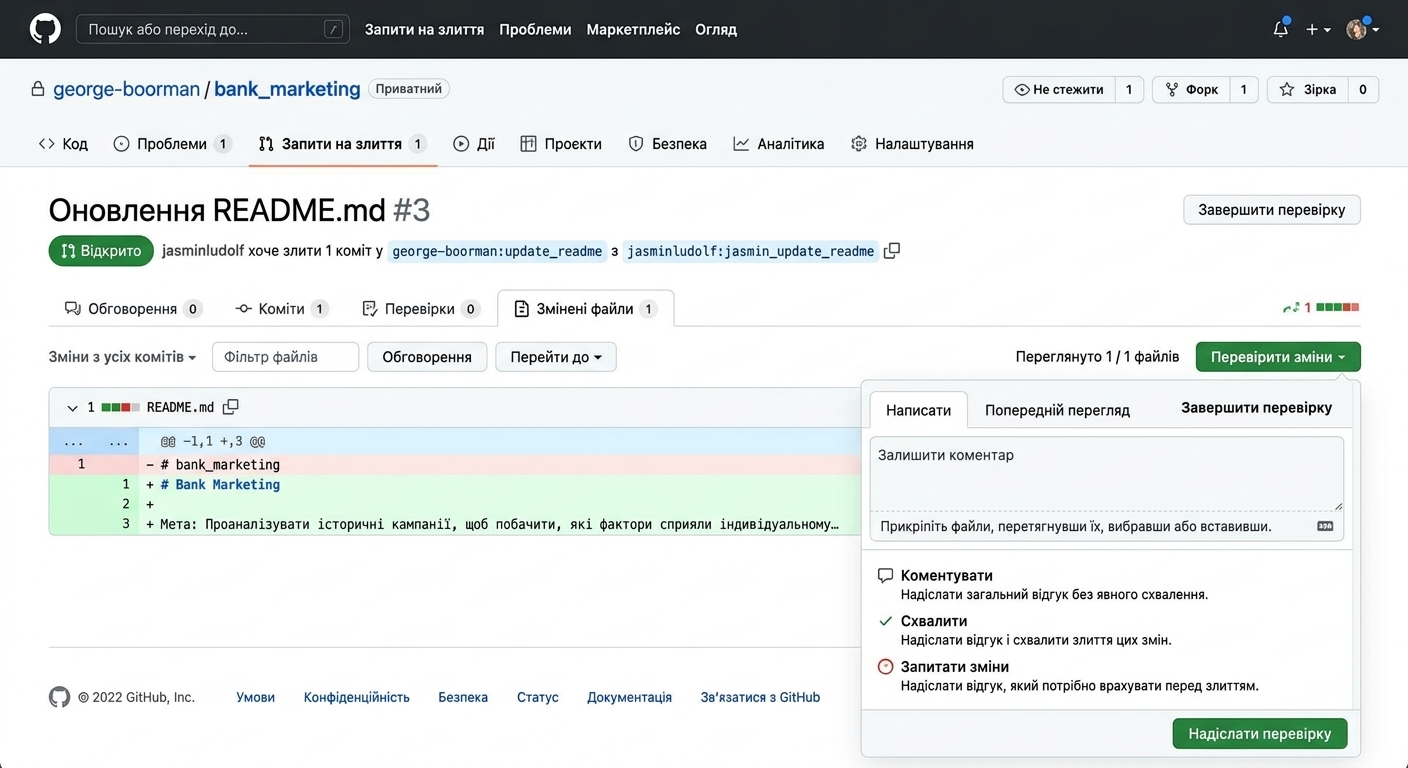Click star count next to Зірка

pyautogui.click(x=1363, y=90)
